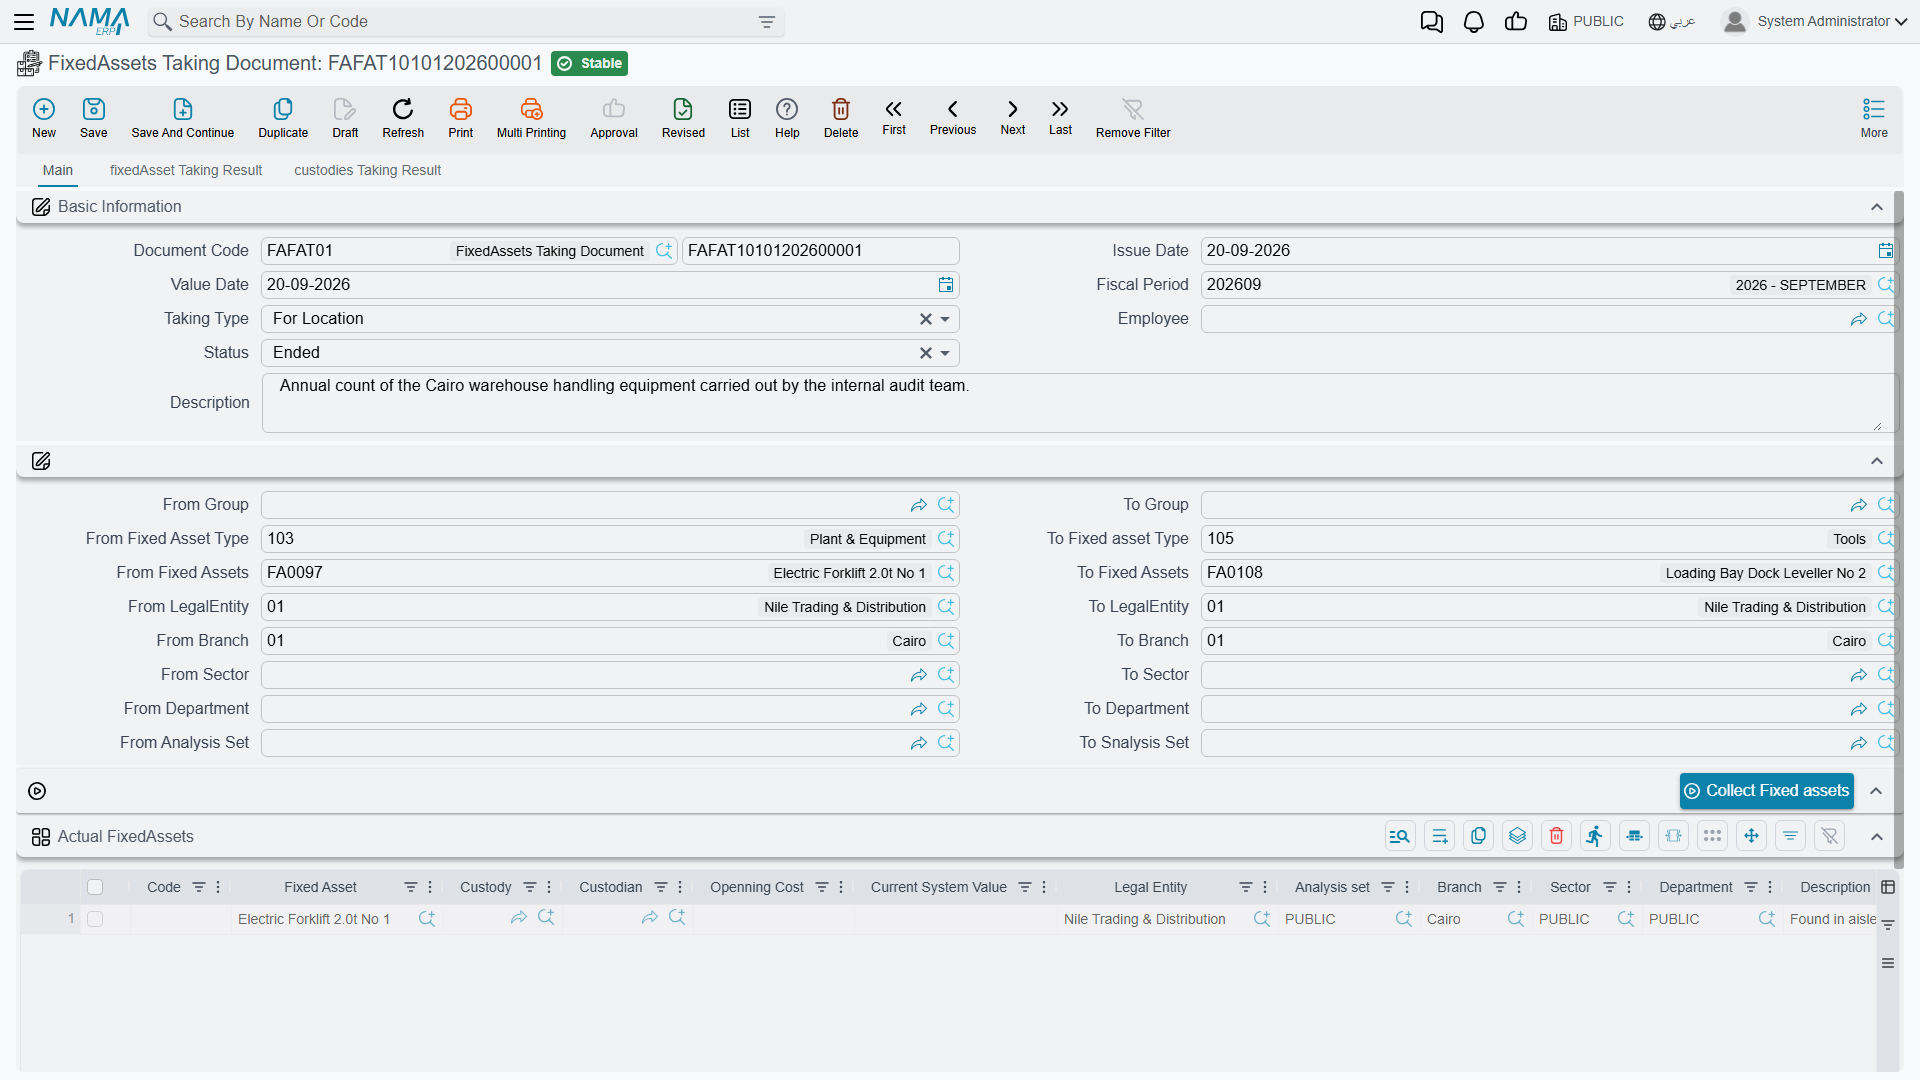Go to Last record

tap(1060, 116)
